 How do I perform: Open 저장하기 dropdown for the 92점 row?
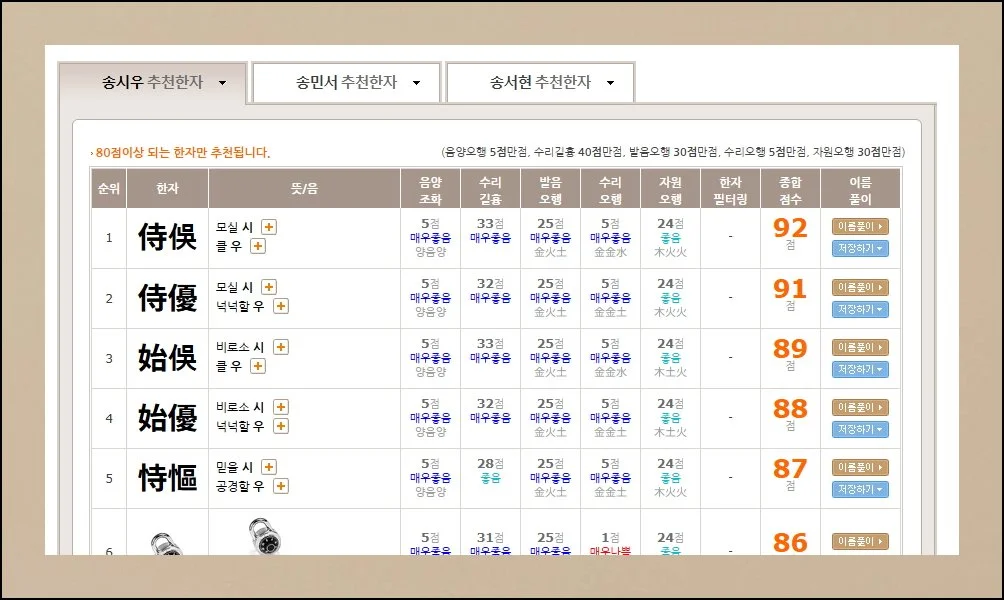(860, 249)
